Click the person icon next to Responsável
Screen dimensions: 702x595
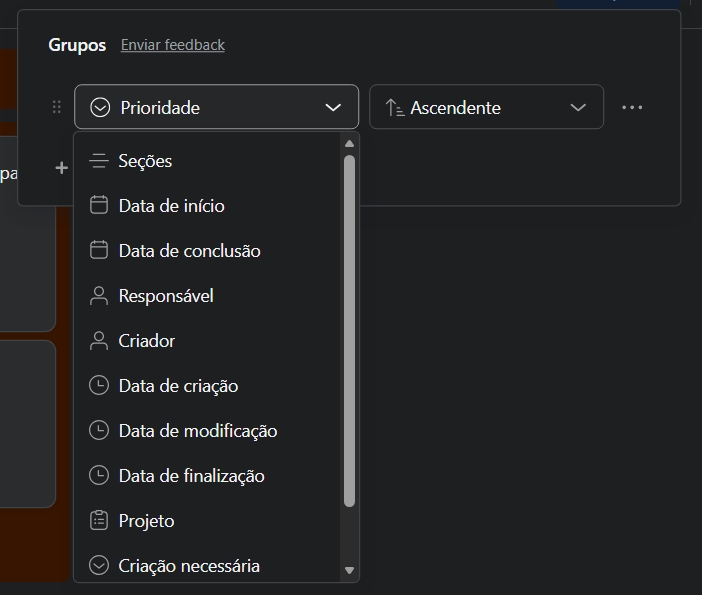[99, 295]
